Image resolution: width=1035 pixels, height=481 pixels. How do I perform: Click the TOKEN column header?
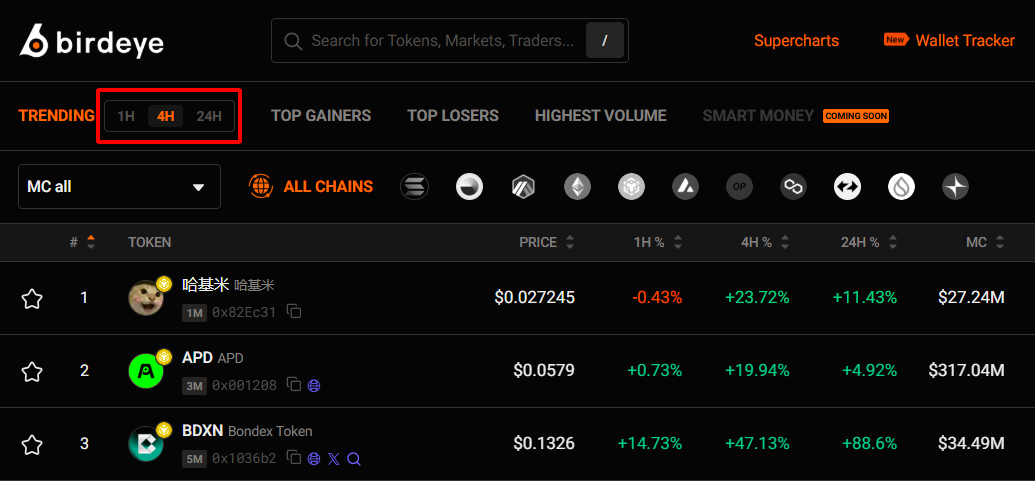coord(149,242)
